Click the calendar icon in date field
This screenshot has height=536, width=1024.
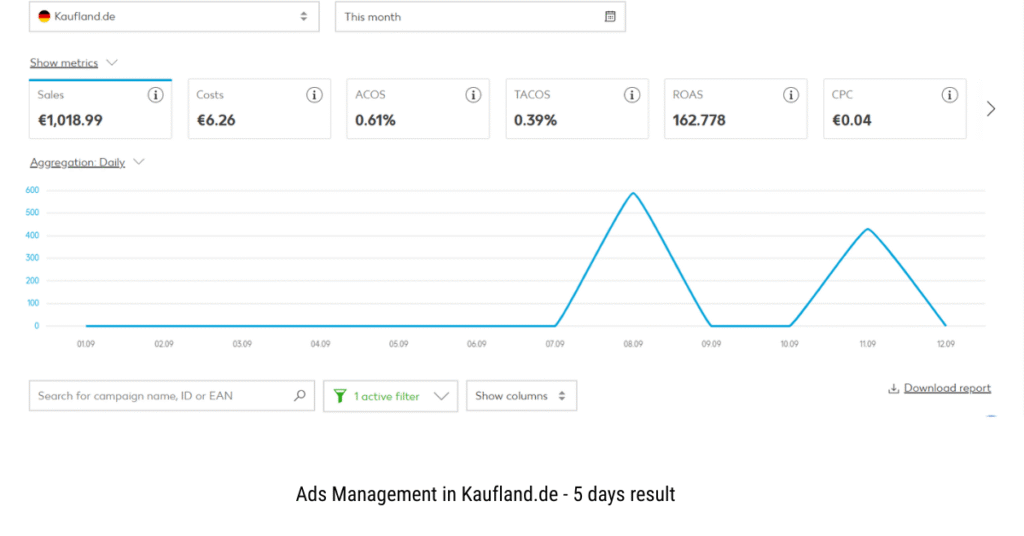pyautogui.click(x=610, y=17)
